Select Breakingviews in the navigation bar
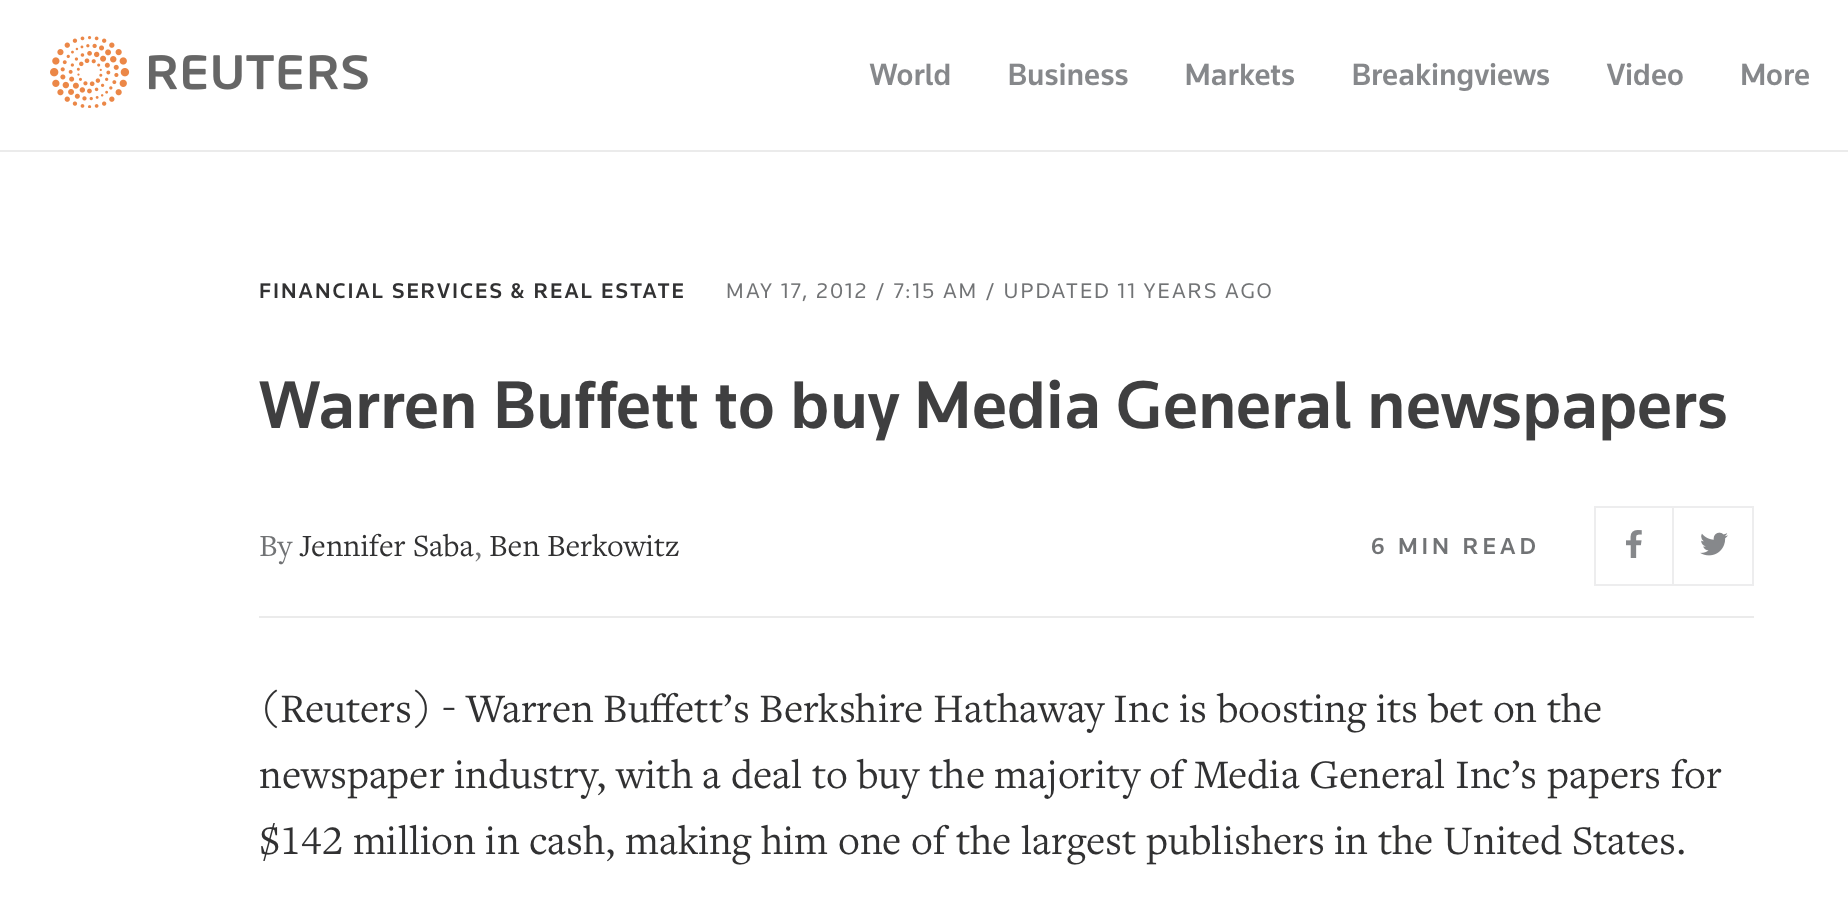1848x912 pixels. (1451, 75)
